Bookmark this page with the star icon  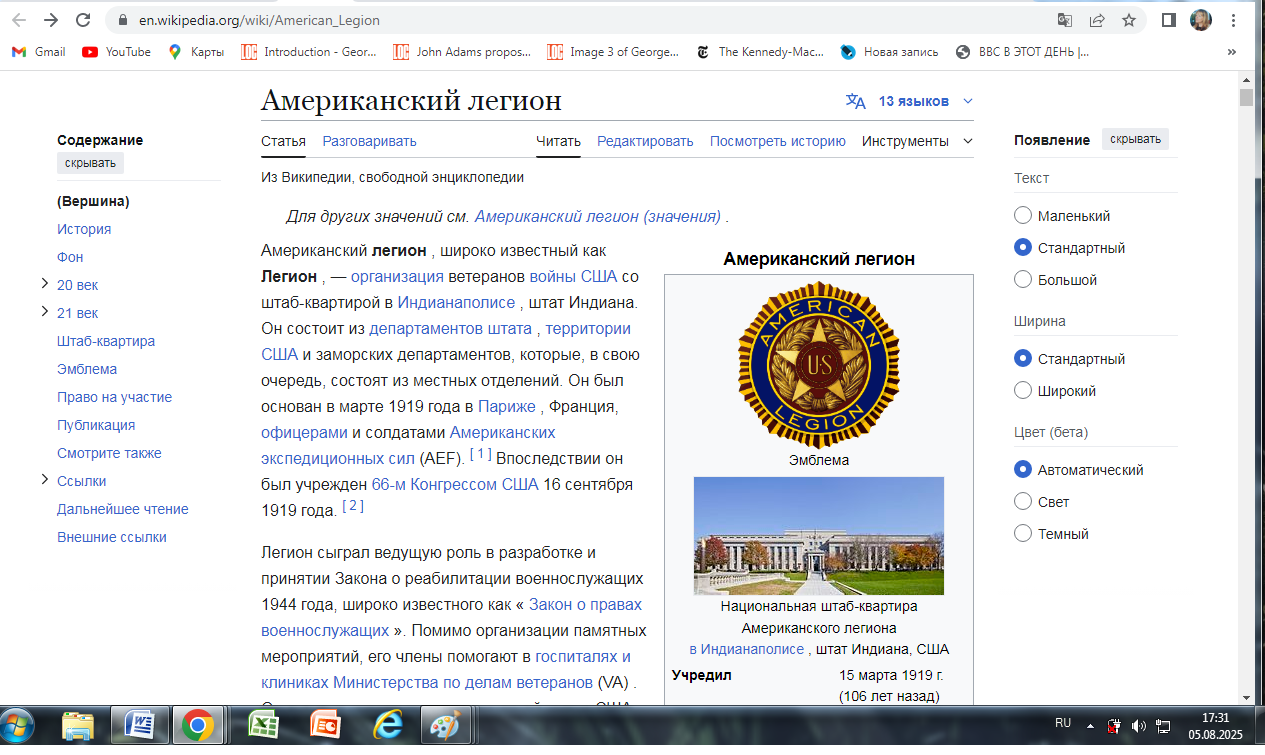[1129, 20]
